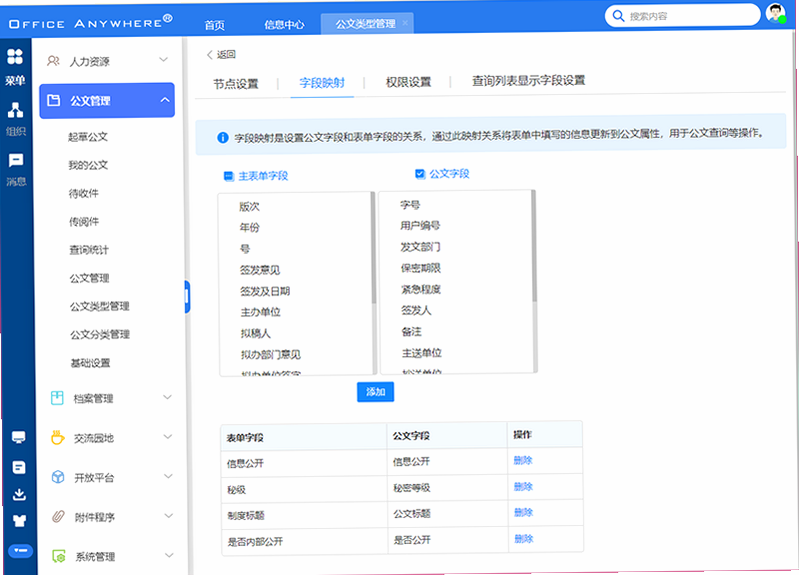799x575 pixels.
Task: Open 查询统计 in the sidebar
Action: point(89,250)
